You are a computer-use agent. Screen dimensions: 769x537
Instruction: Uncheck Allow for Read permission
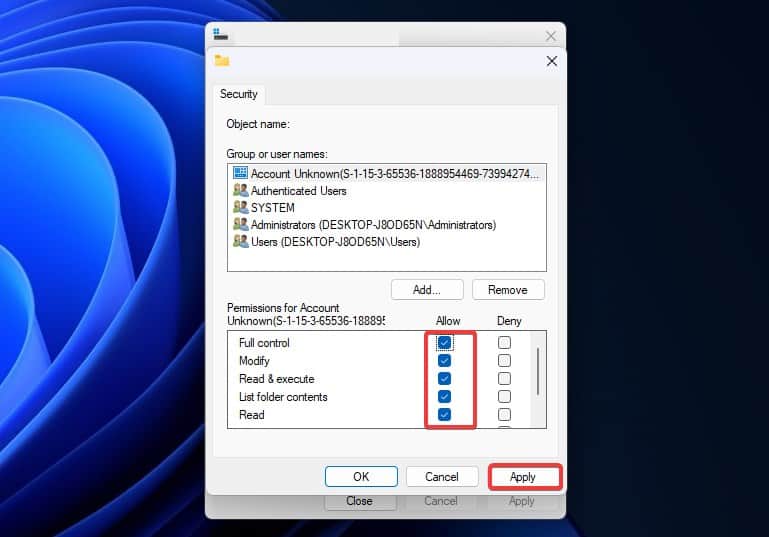(x=444, y=414)
